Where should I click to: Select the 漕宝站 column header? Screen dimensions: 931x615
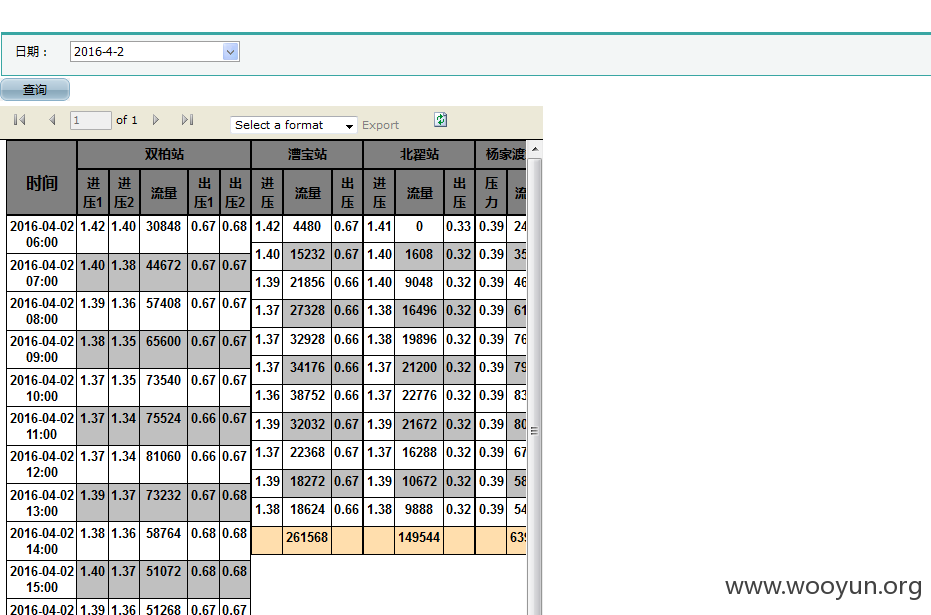[x=307, y=154]
